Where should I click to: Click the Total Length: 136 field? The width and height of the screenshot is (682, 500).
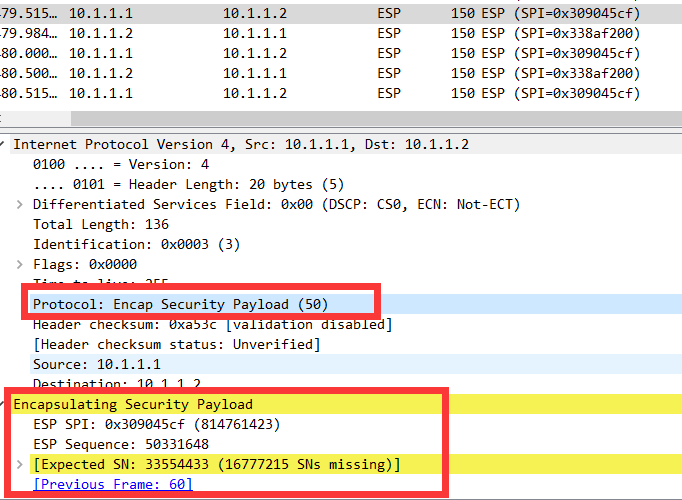coord(100,224)
